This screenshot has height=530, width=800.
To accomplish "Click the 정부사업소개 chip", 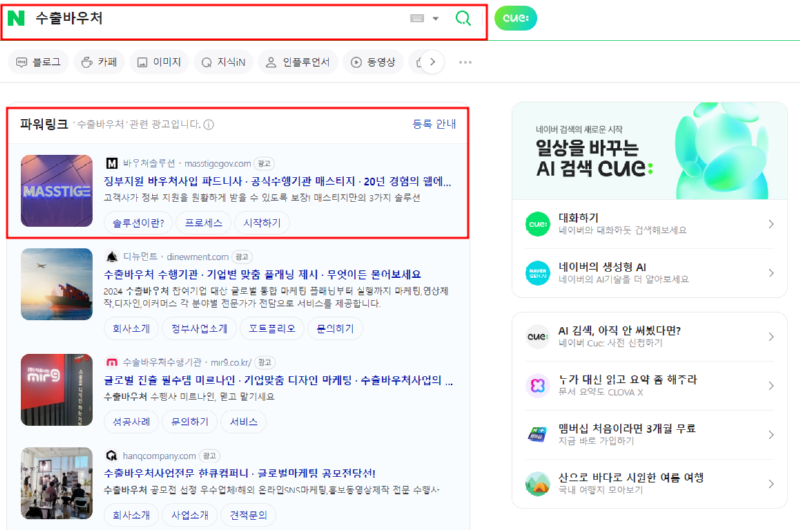I will [x=199, y=329].
